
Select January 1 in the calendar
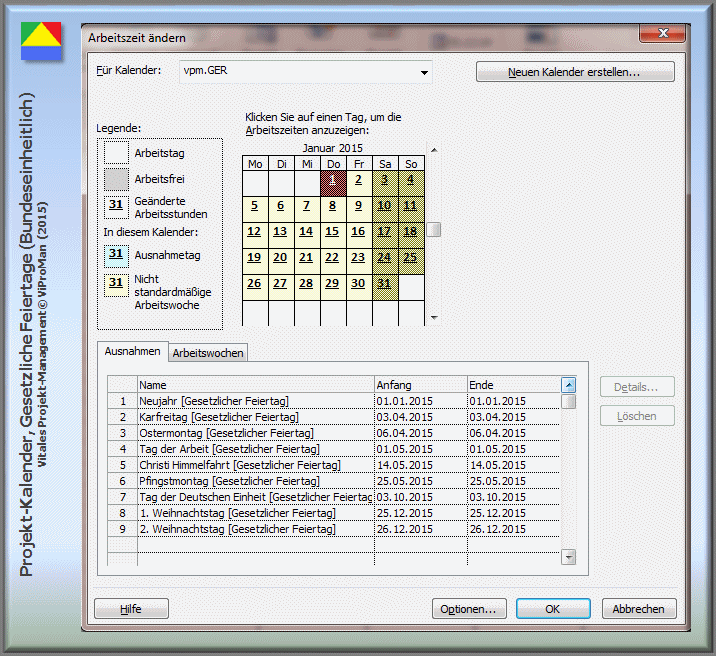point(333,183)
